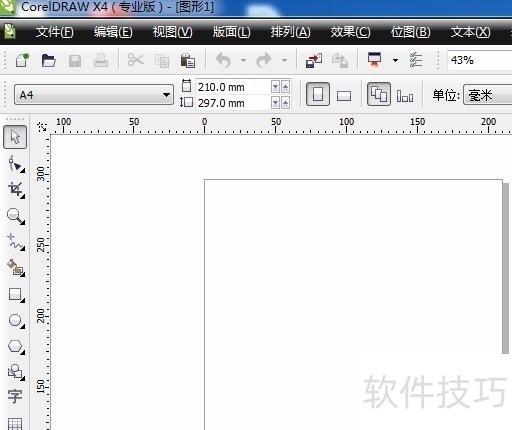The image size is (512, 430).
Task: Click the Save disk icon
Action: (x=75, y=61)
